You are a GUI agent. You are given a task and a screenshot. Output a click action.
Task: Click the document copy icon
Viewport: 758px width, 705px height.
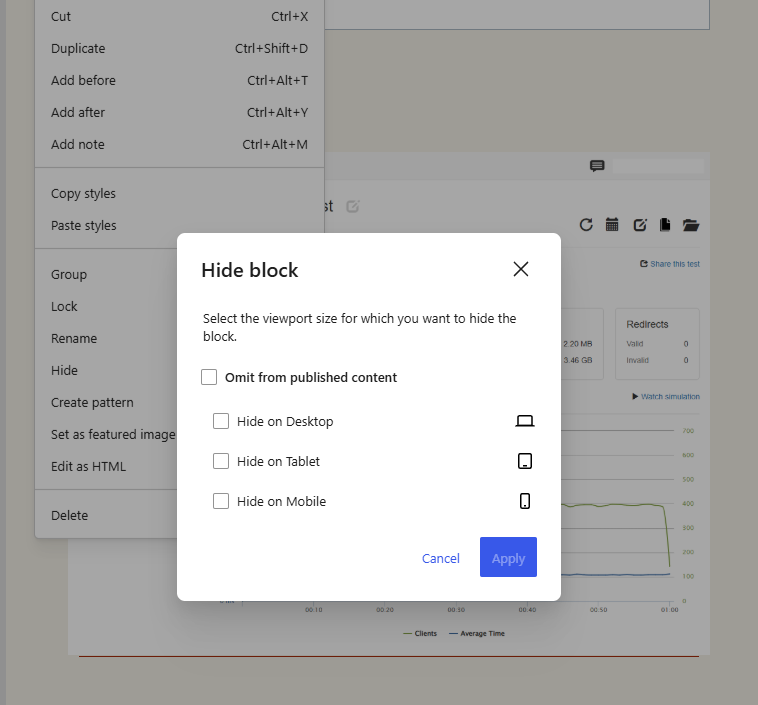(x=665, y=225)
